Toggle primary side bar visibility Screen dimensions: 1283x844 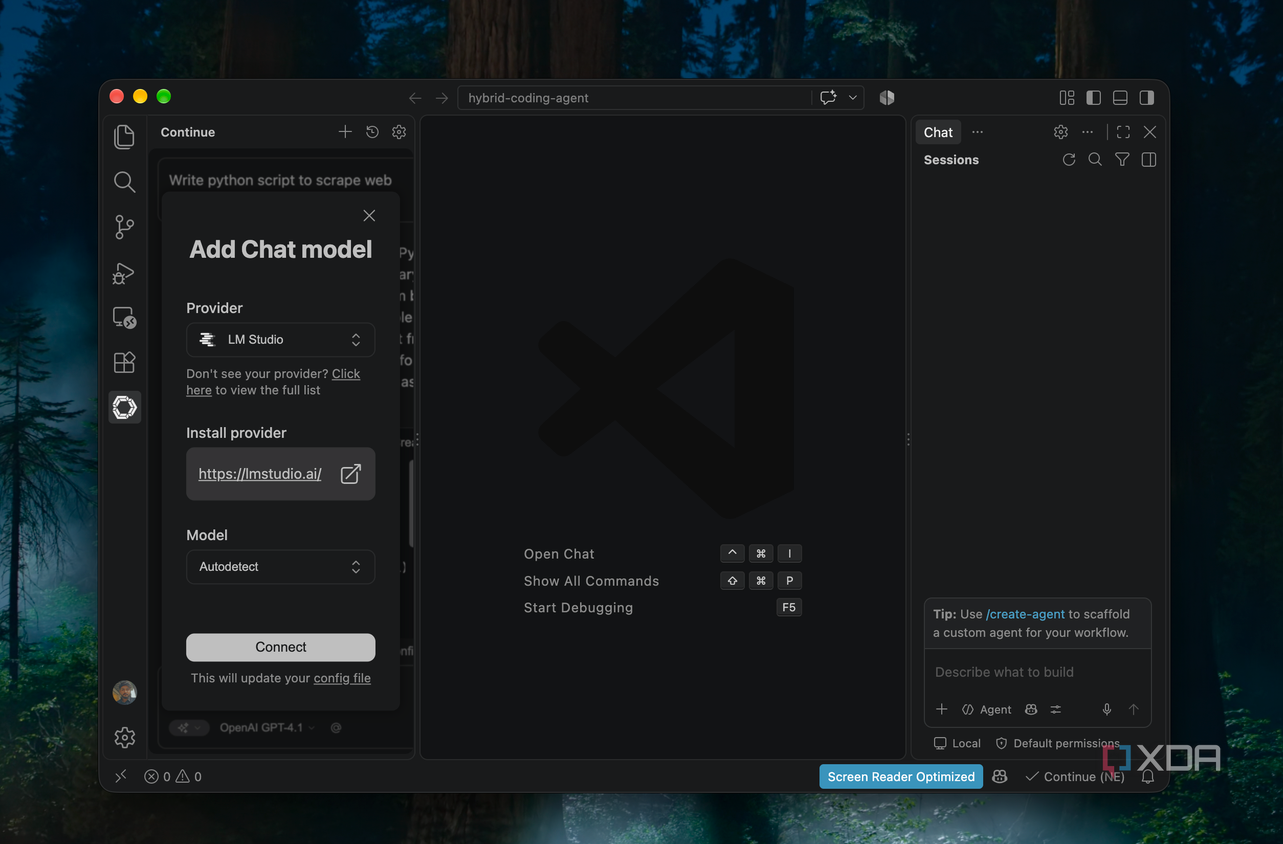1094,98
